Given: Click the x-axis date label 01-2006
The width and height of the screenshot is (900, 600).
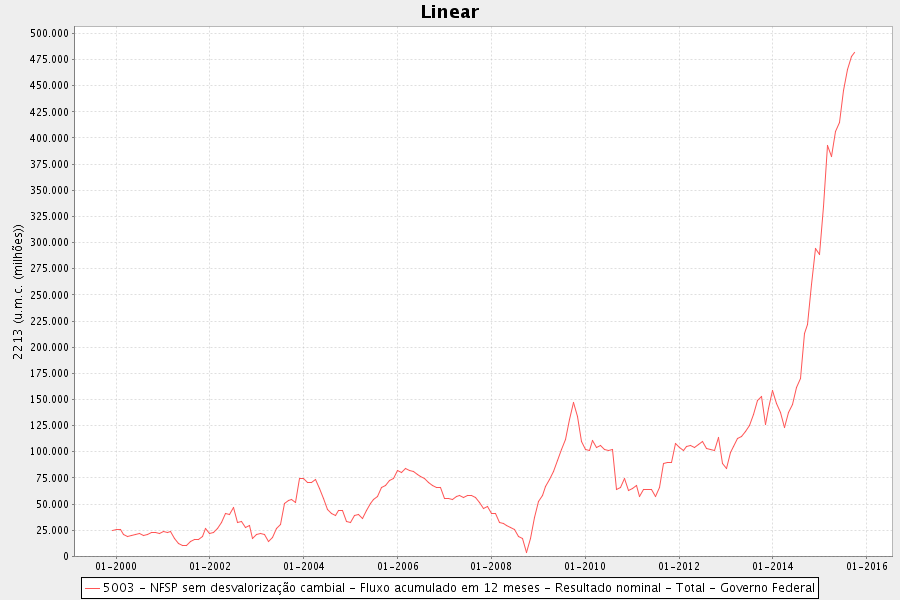Looking at the screenshot, I should 398,567.
